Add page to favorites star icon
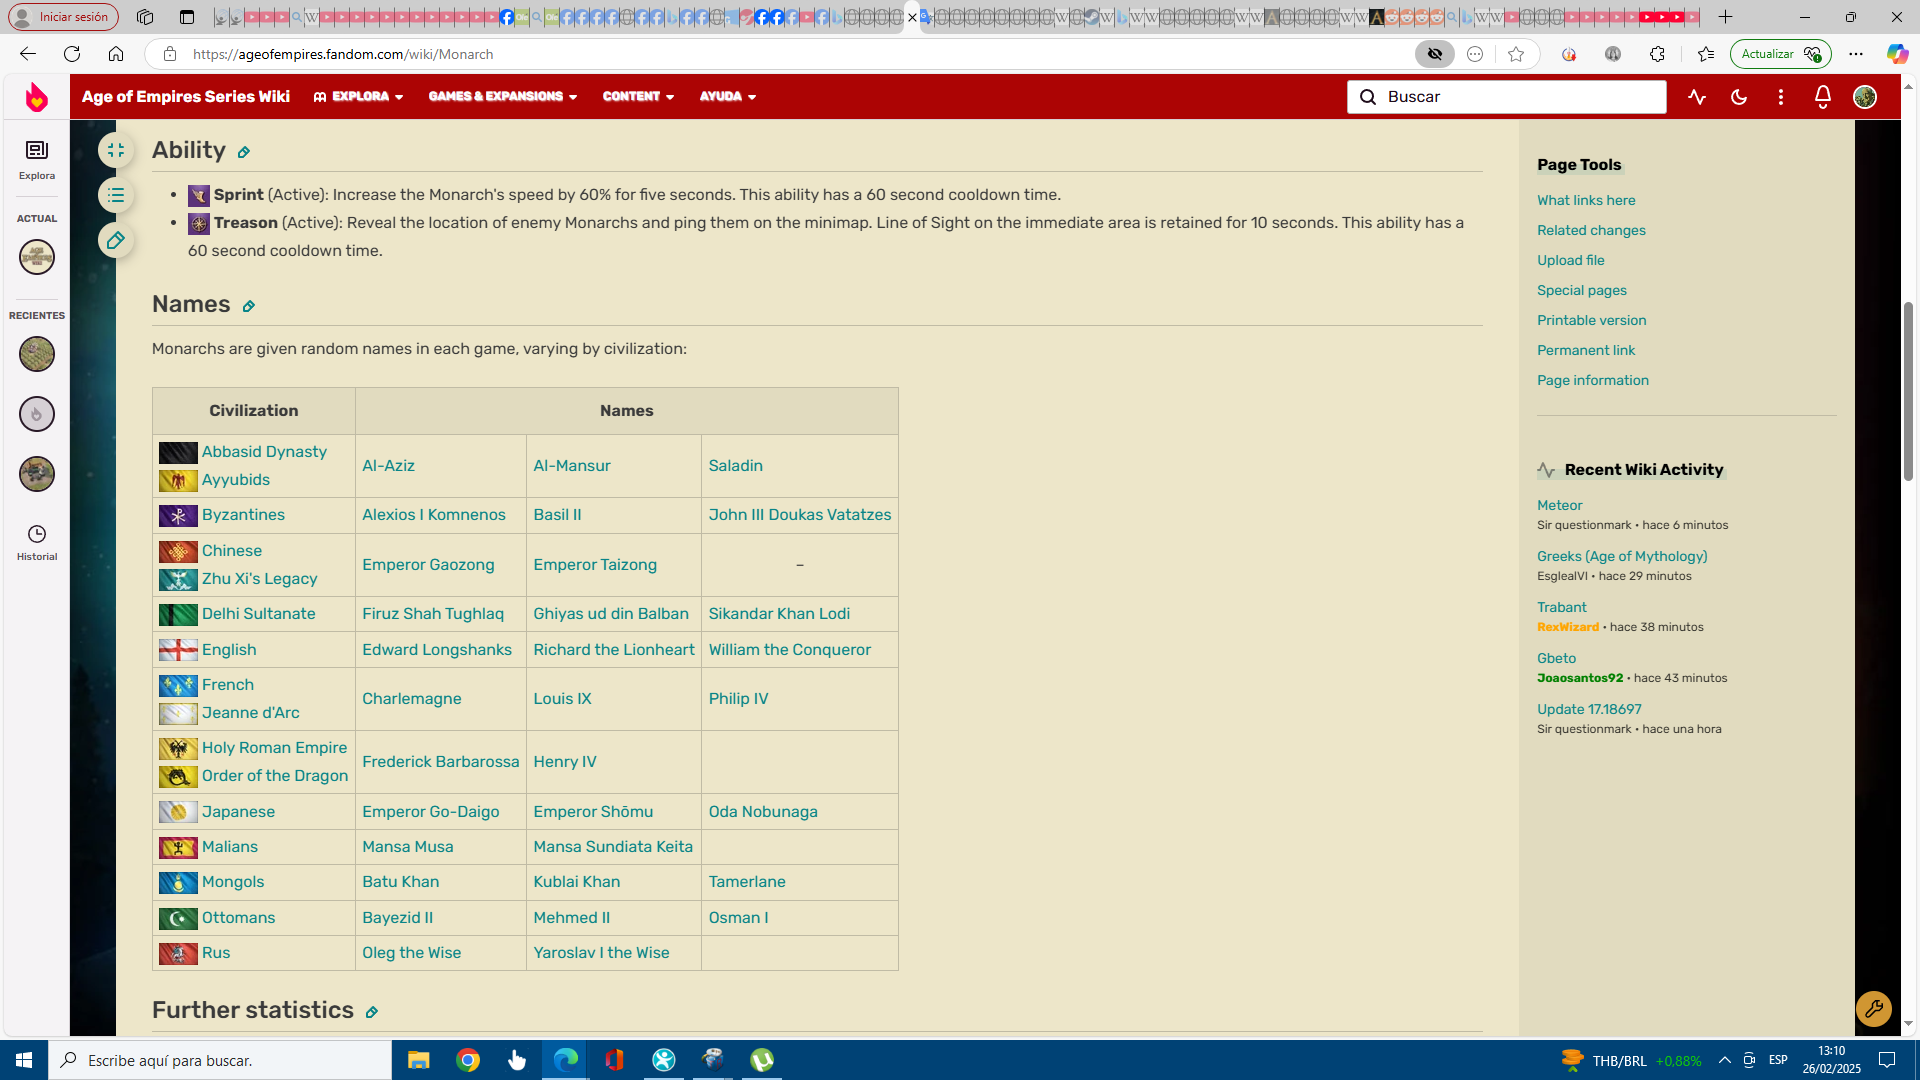This screenshot has width=1920, height=1080. pyautogui.click(x=1516, y=54)
